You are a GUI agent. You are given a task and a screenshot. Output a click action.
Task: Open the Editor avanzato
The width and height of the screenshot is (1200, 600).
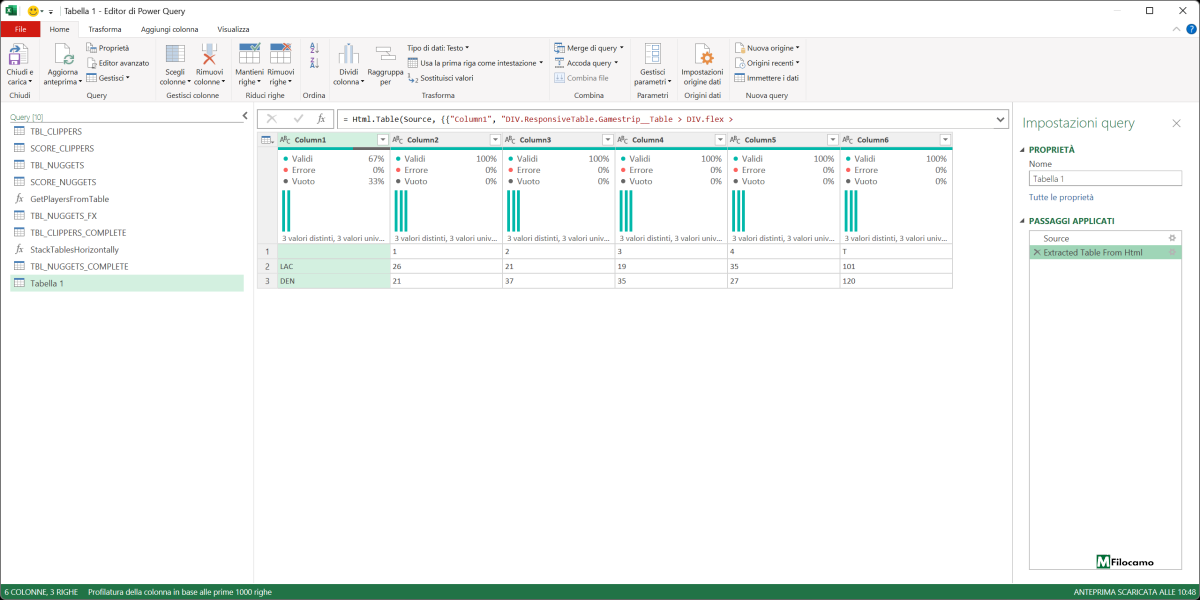[117, 62]
